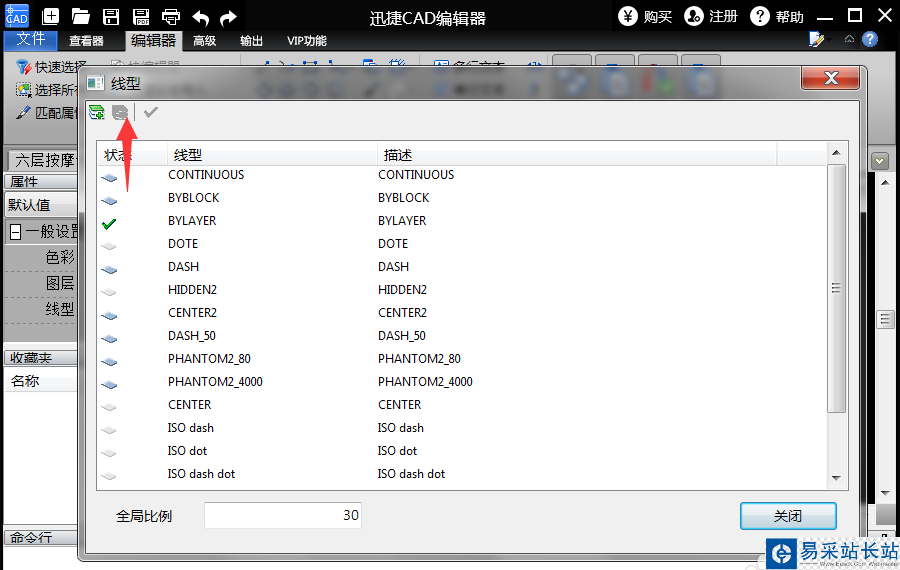Switch to the 编辑器 tab

(x=153, y=41)
